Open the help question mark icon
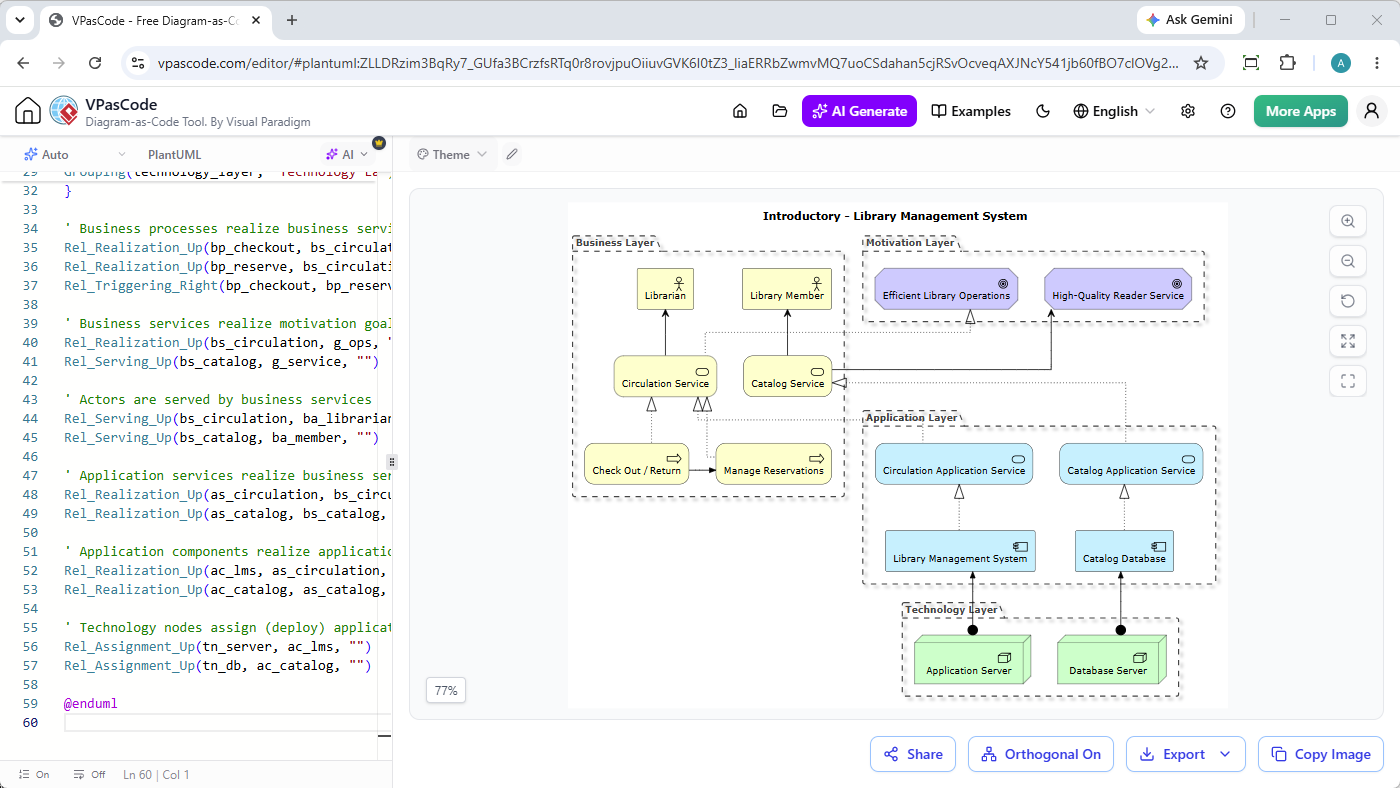 (1228, 111)
